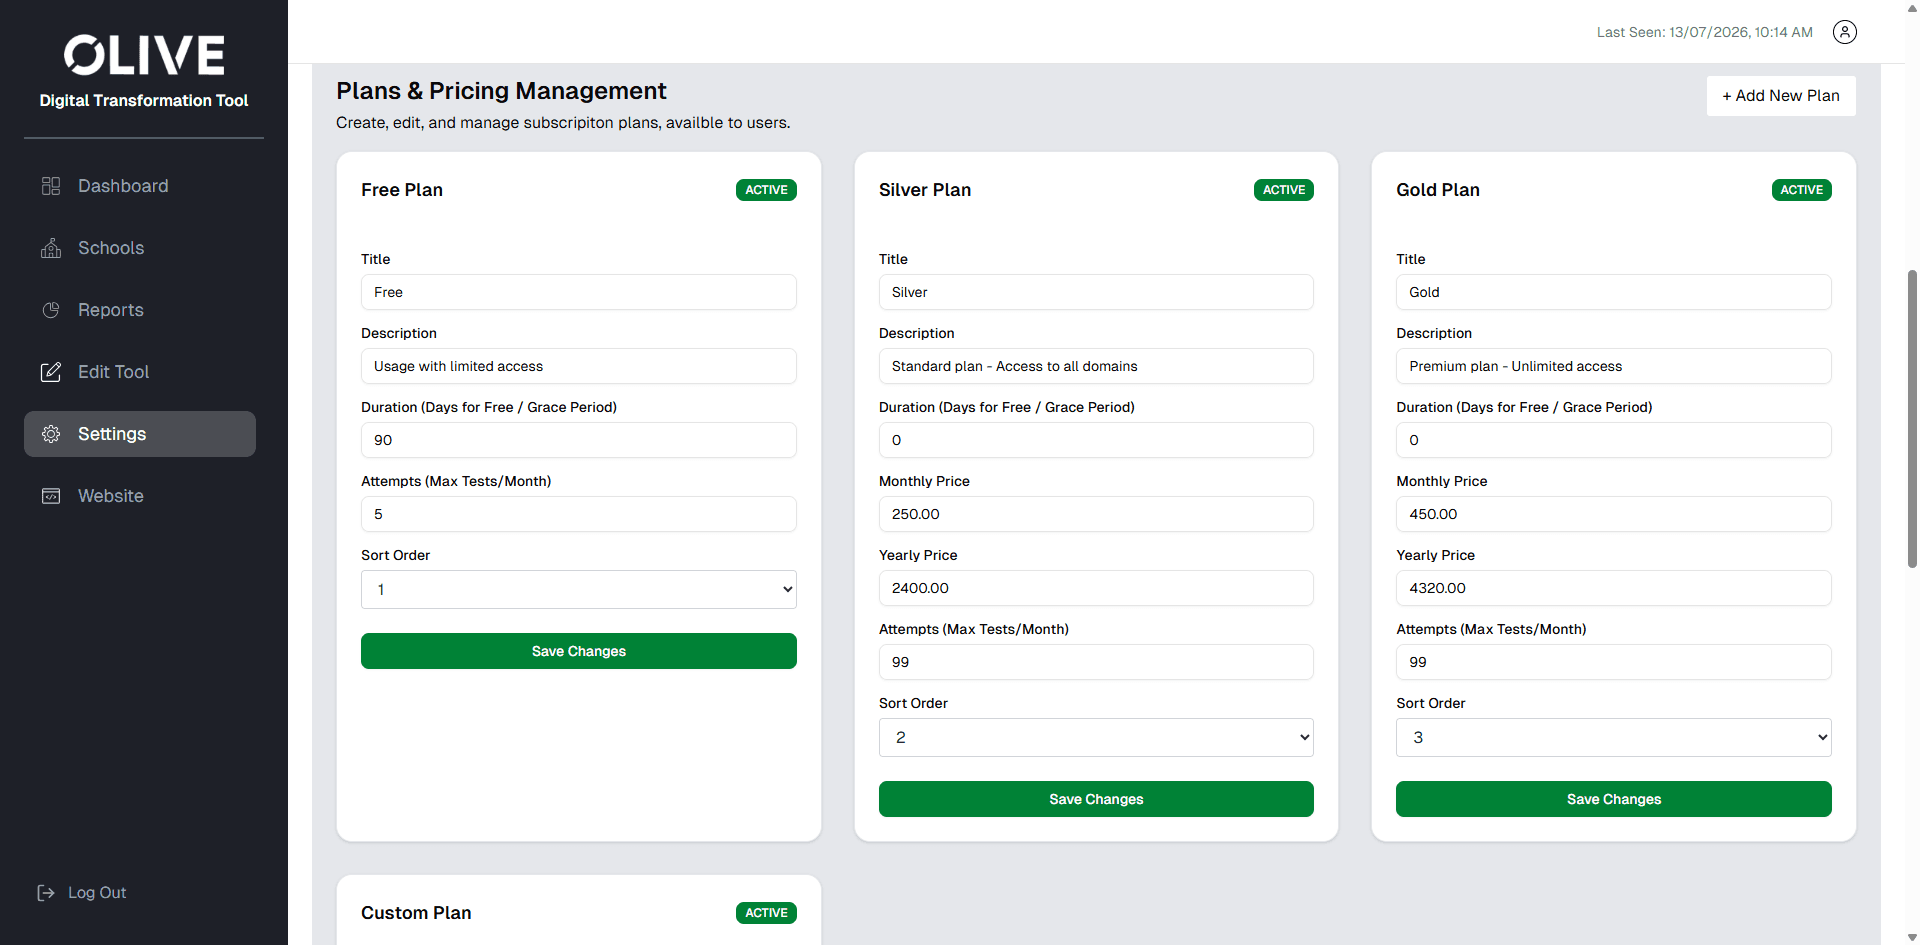This screenshot has height=945, width=1920.
Task: Click the Free Plan Description field
Action: pos(579,366)
